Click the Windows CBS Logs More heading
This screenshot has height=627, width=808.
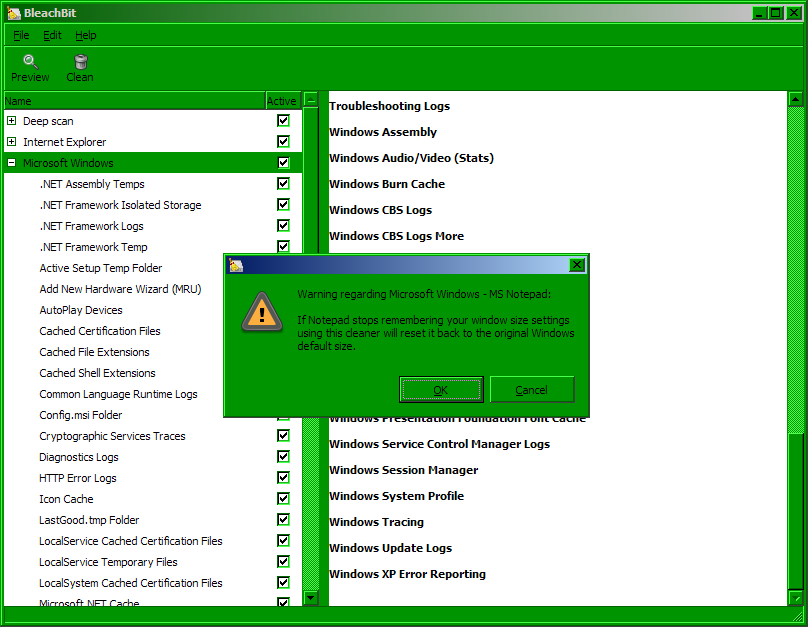(x=396, y=236)
